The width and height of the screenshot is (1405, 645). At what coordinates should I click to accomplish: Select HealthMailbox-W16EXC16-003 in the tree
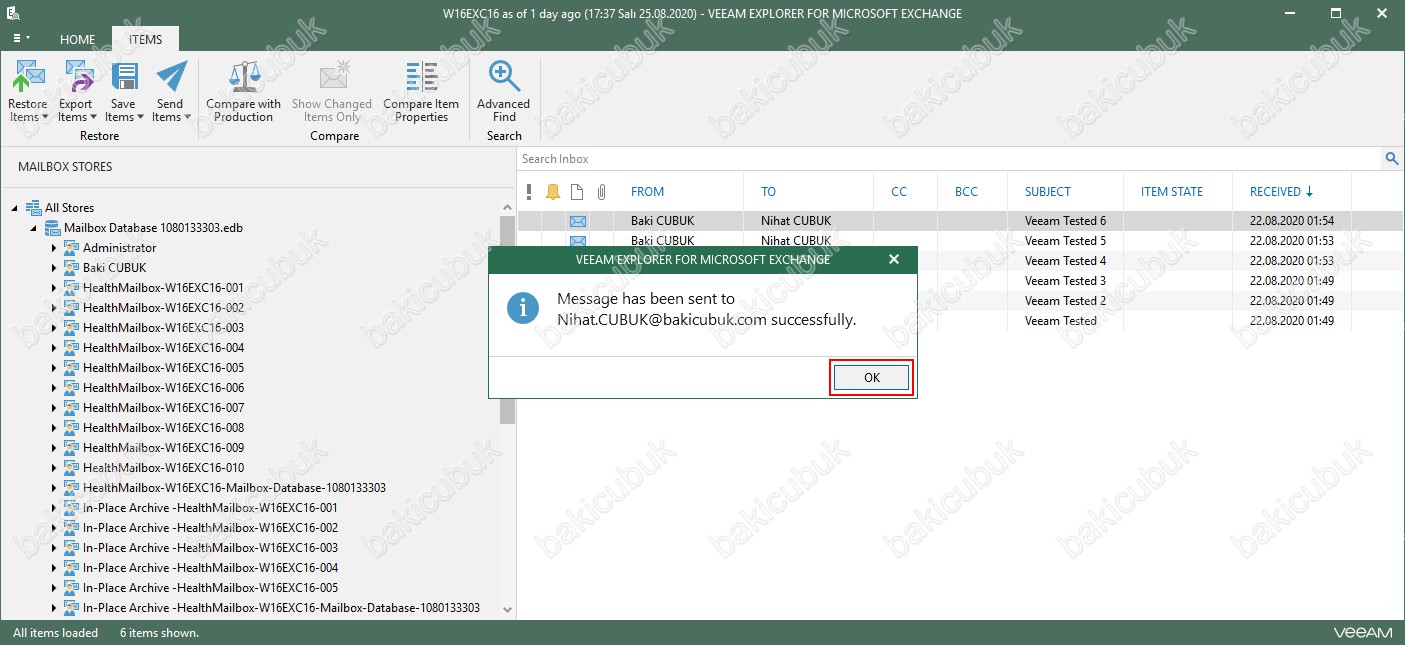click(x=163, y=328)
